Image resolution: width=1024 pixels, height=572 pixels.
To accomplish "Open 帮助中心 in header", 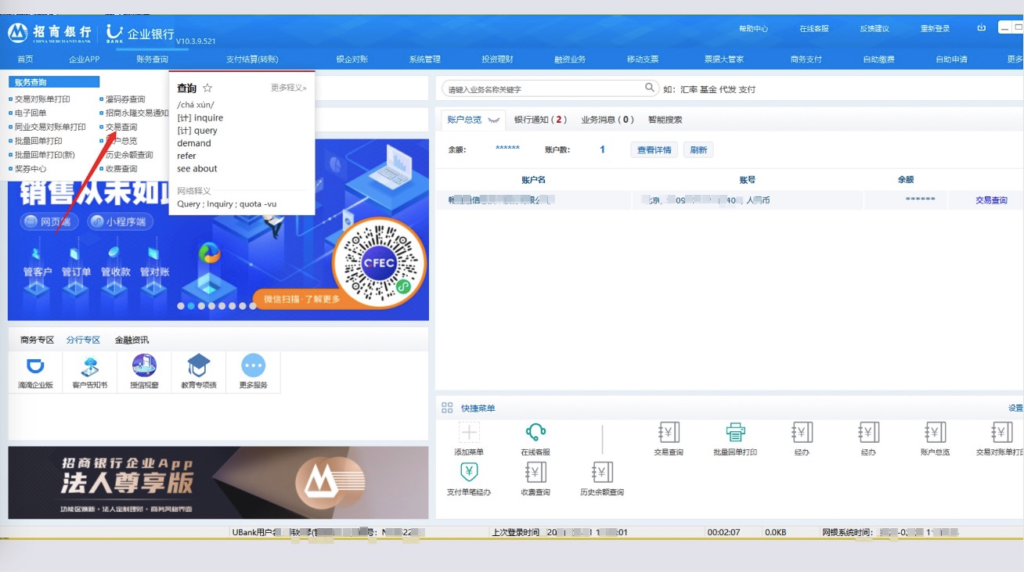I will [x=753, y=28].
